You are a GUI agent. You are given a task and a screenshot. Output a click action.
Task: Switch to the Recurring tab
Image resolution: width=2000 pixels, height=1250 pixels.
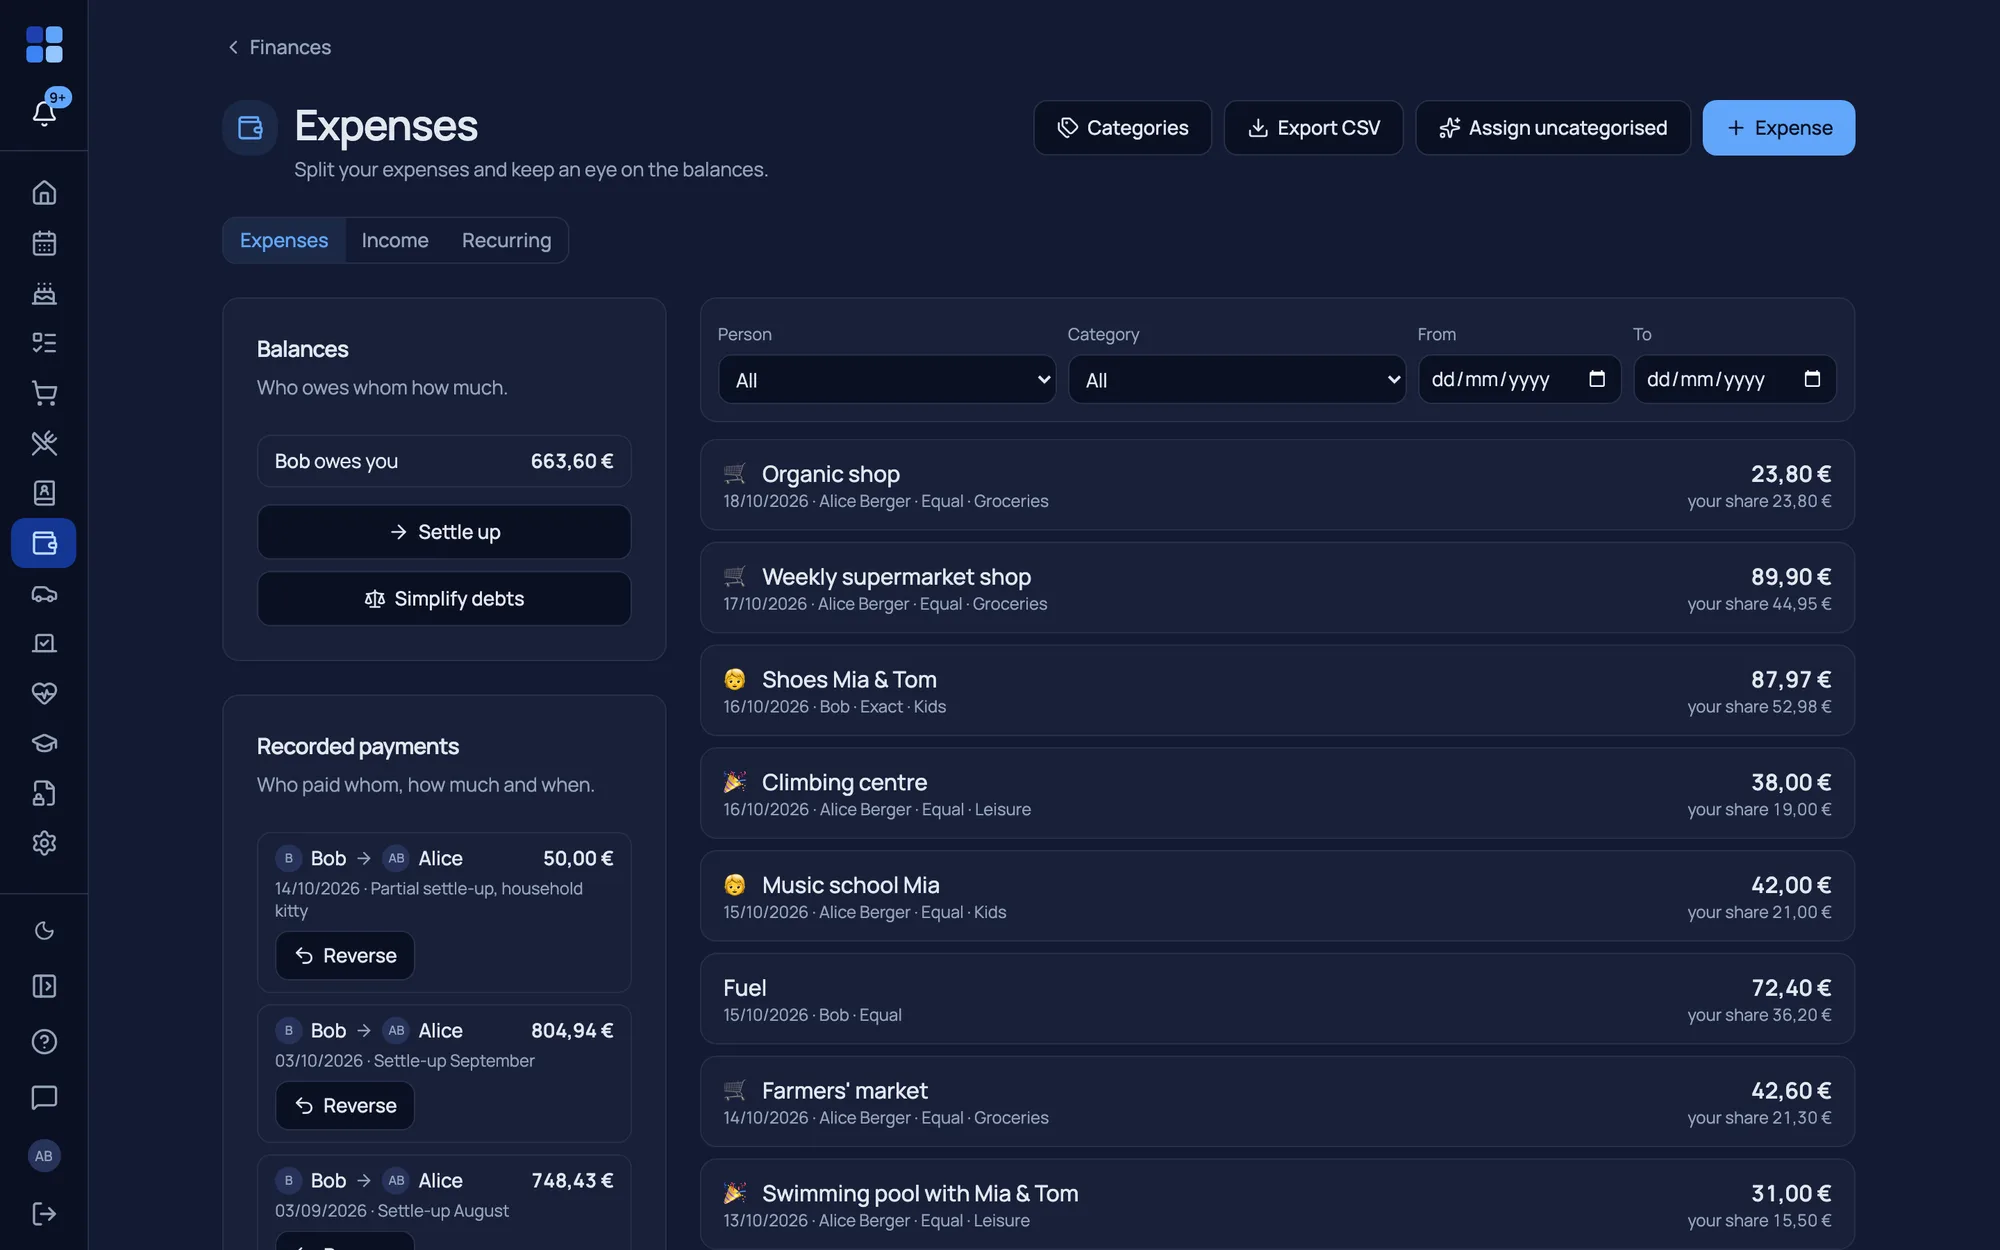(x=506, y=240)
